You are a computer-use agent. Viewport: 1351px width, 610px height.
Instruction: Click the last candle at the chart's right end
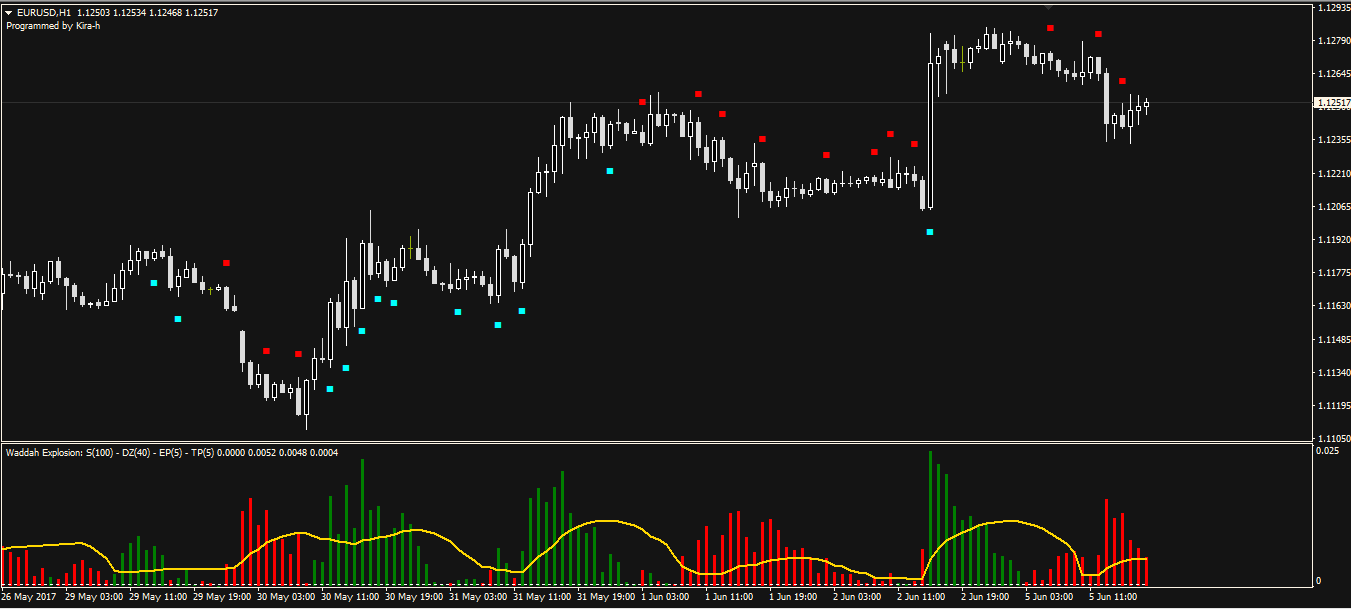point(1146,104)
